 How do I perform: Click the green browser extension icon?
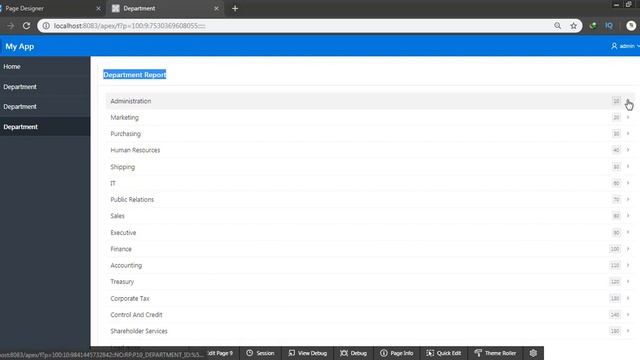click(x=593, y=26)
